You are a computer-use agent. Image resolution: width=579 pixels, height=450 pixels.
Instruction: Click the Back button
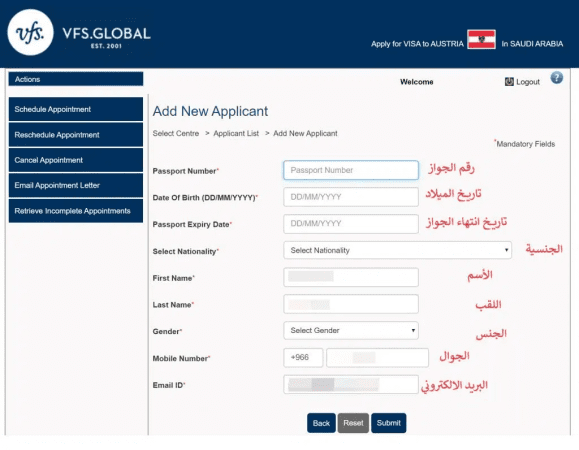click(321, 423)
